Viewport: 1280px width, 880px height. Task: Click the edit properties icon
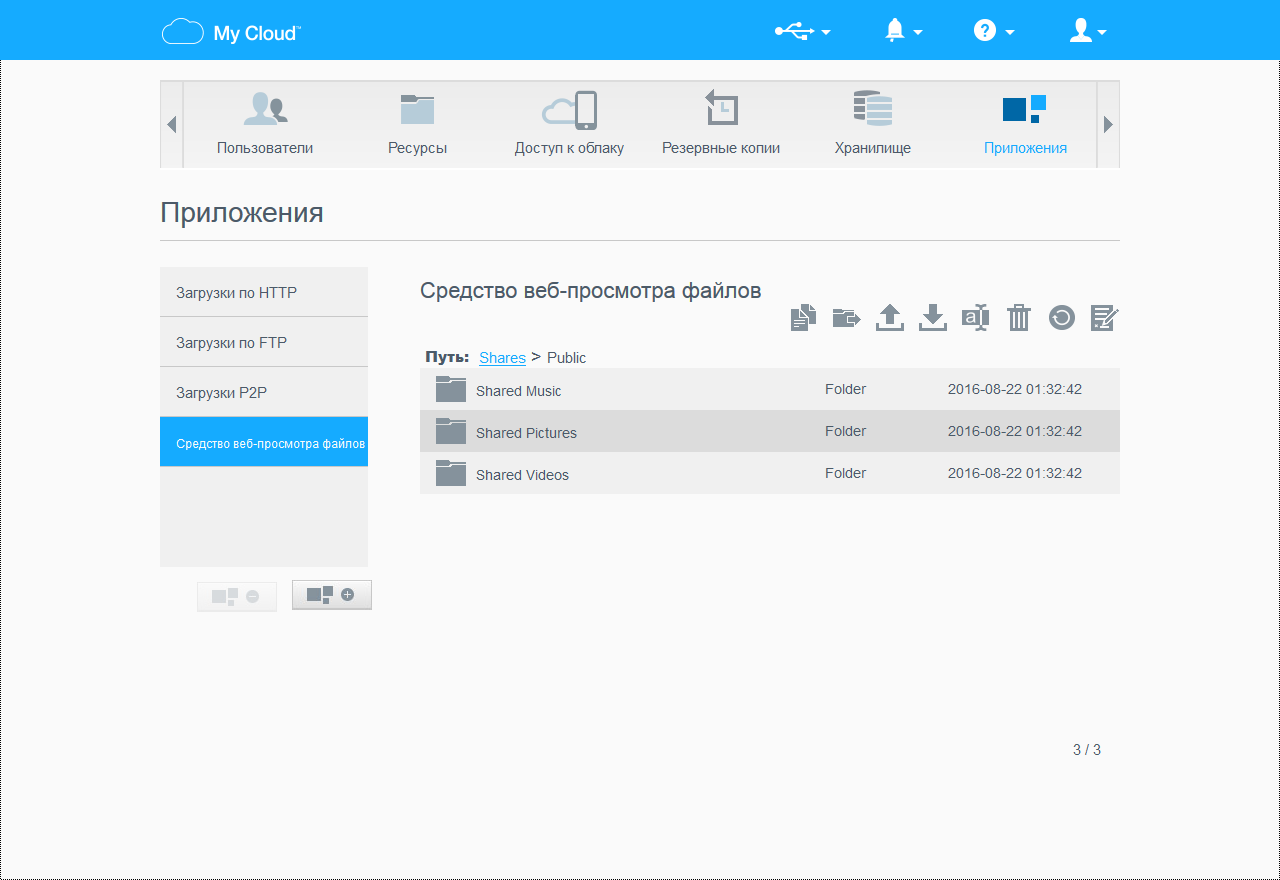(1105, 318)
